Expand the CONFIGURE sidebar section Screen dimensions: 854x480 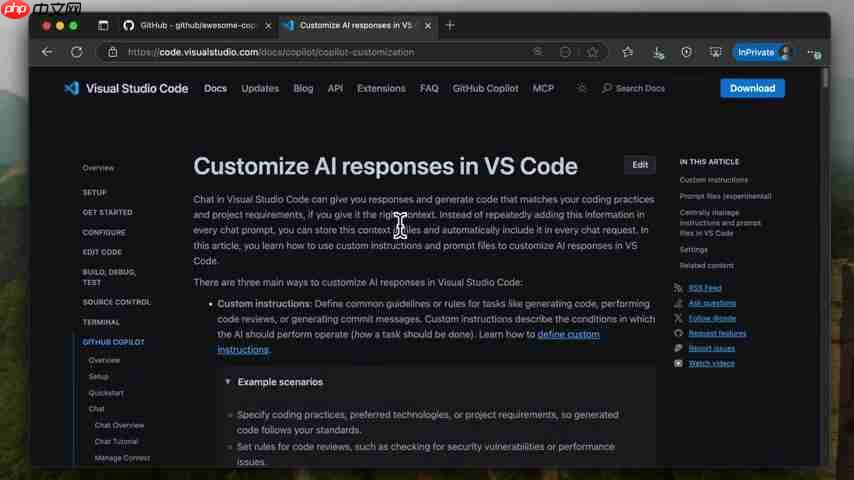(104, 233)
